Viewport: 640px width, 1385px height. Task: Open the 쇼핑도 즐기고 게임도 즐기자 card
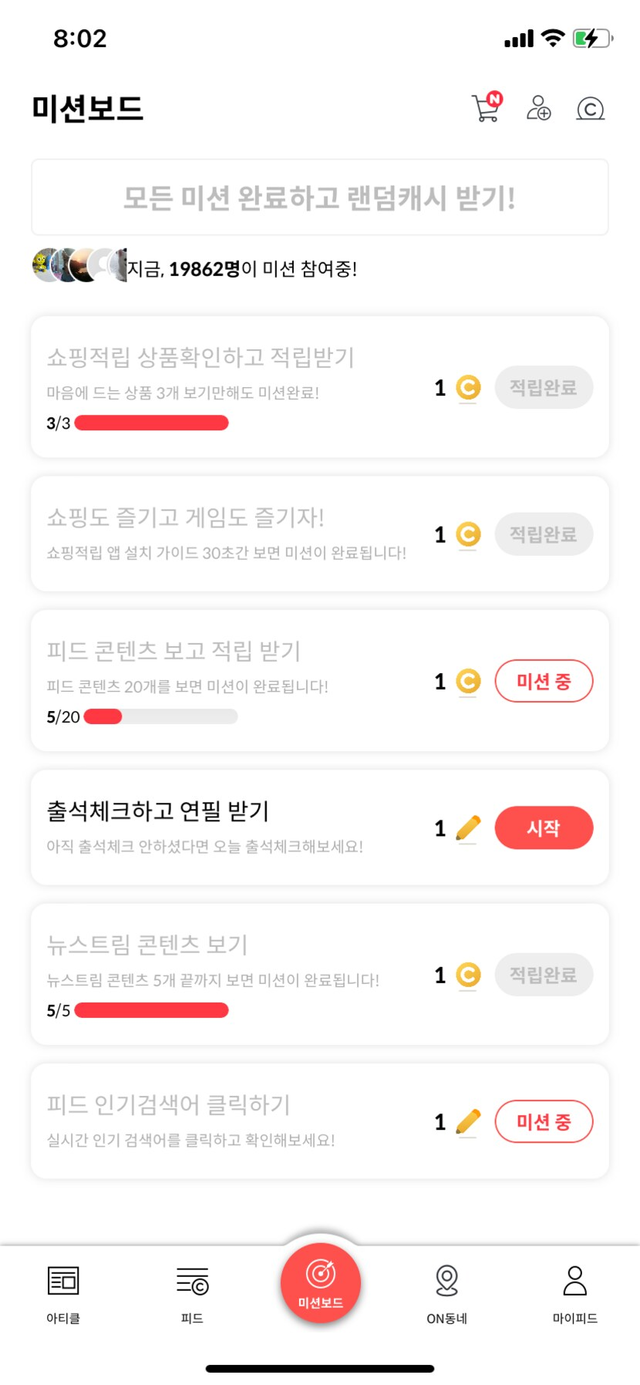pos(230,534)
